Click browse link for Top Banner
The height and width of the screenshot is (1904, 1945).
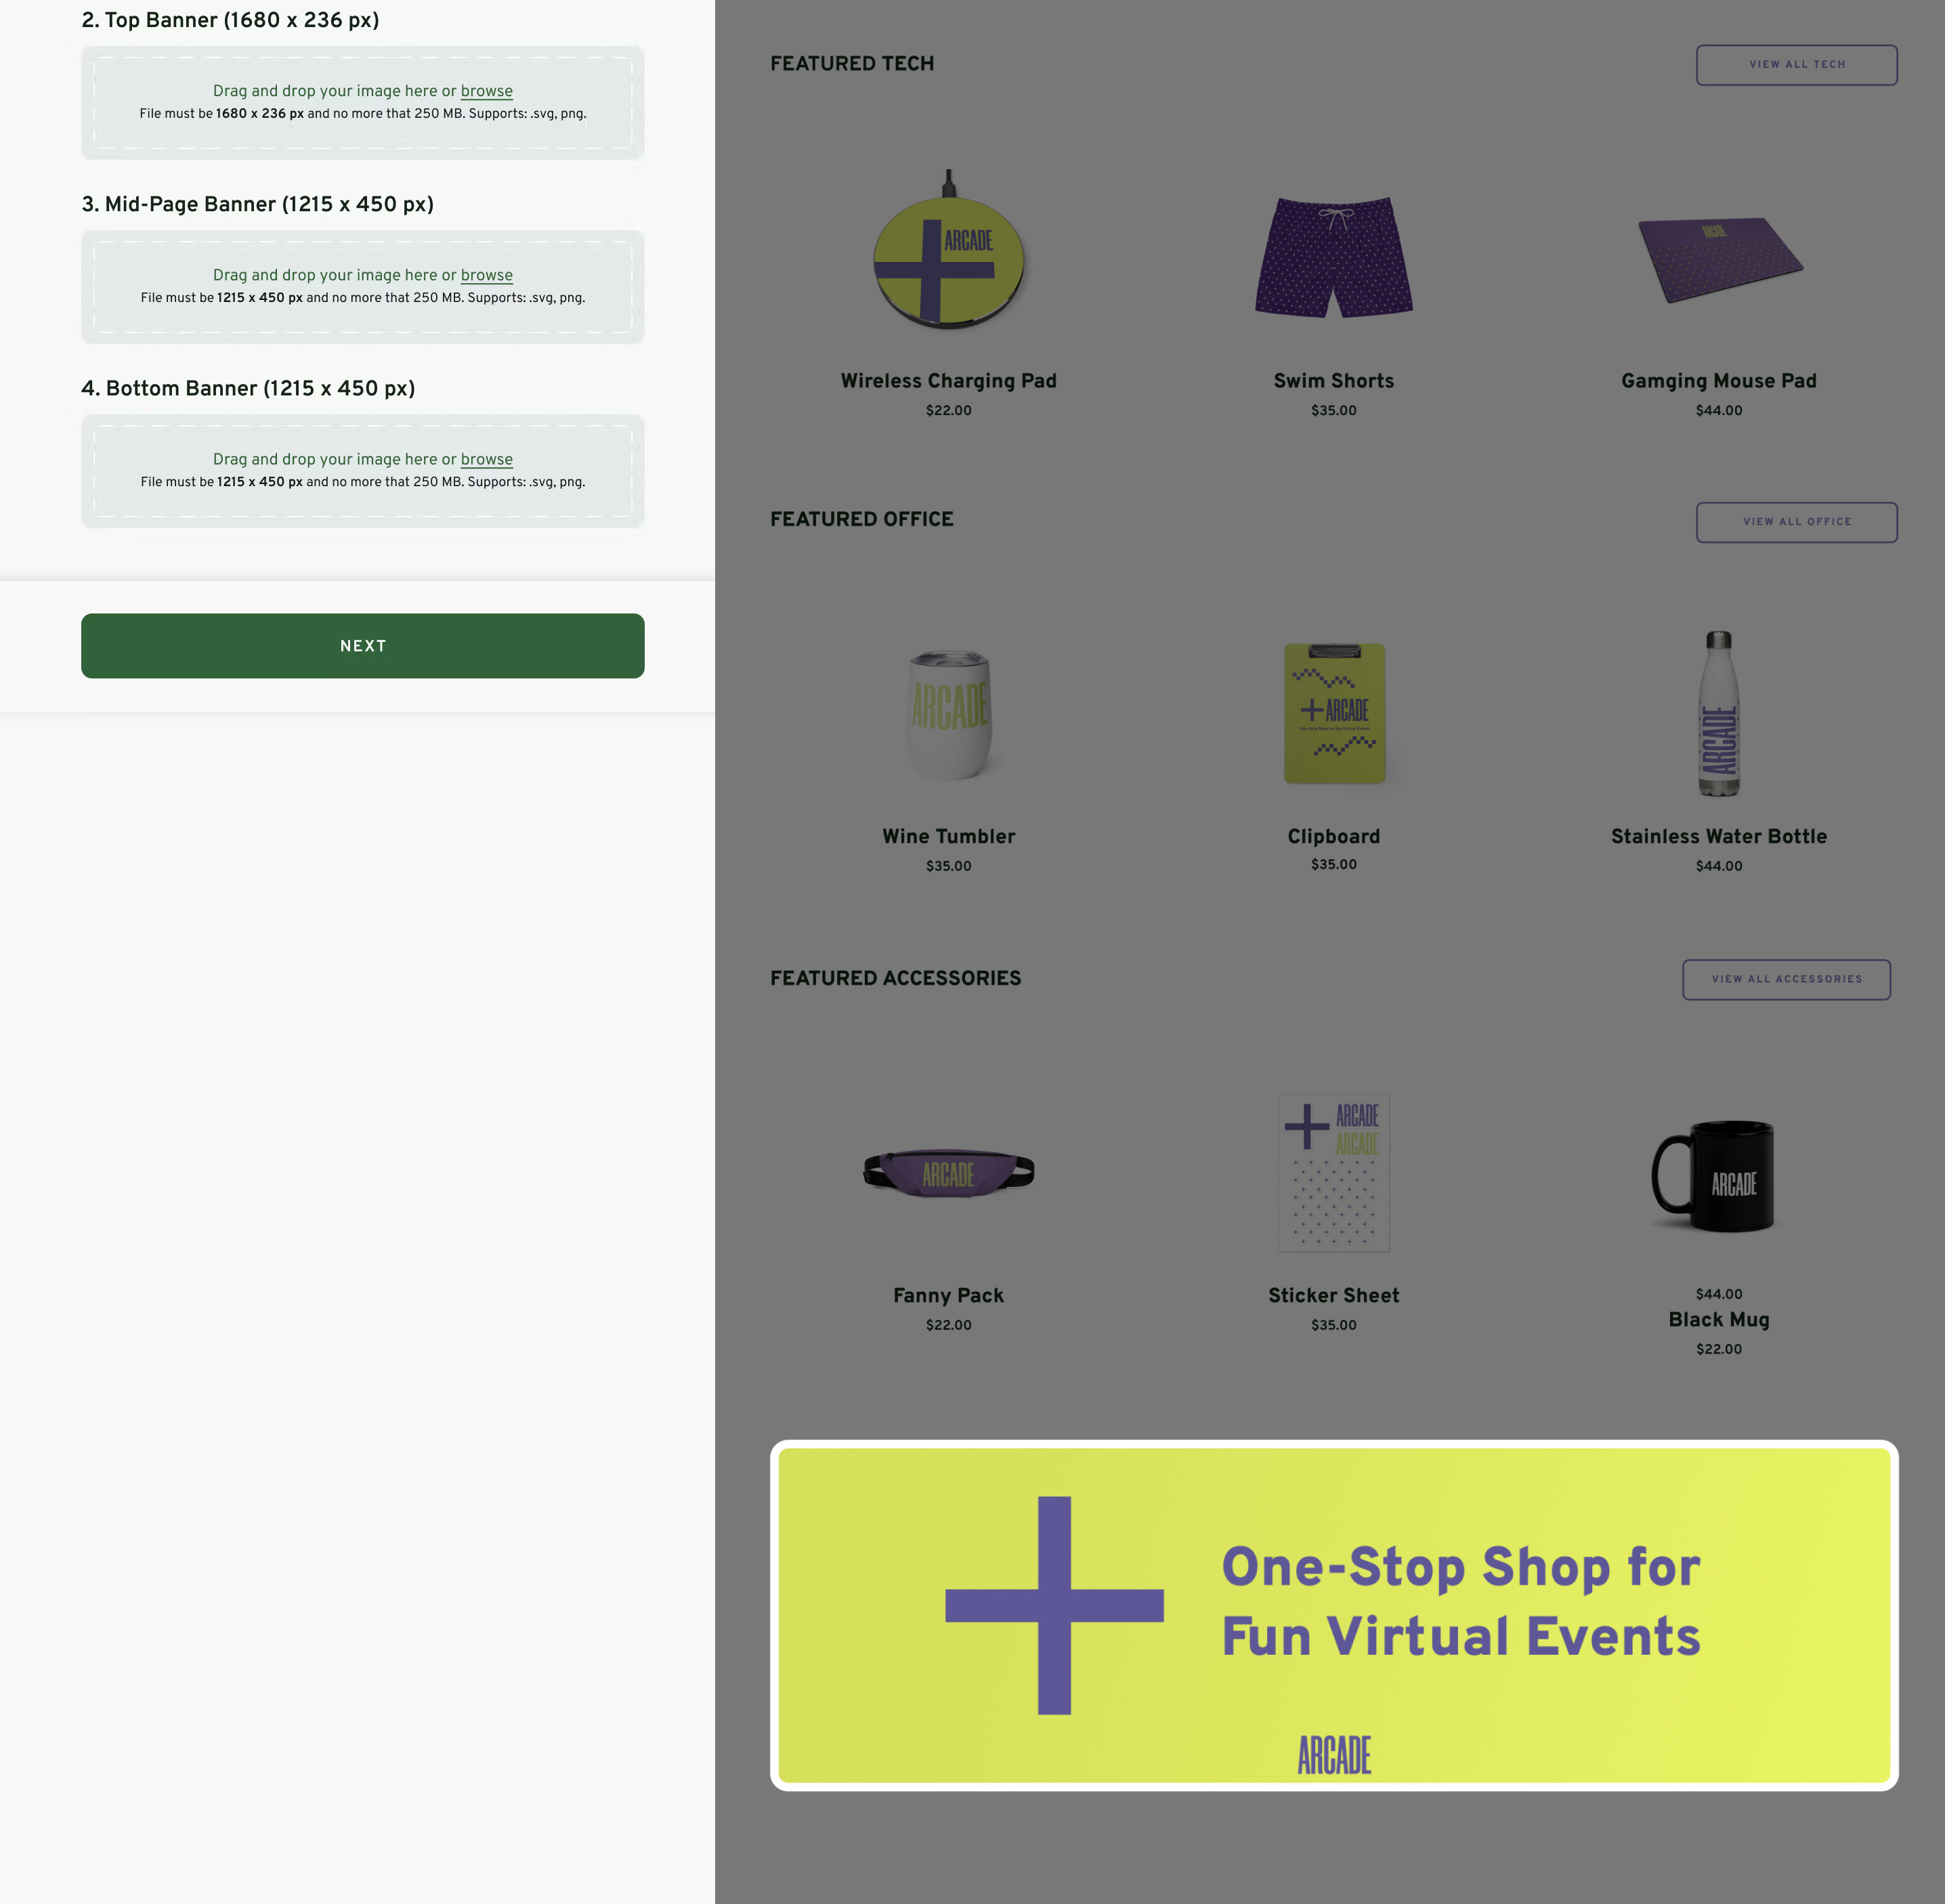click(487, 91)
